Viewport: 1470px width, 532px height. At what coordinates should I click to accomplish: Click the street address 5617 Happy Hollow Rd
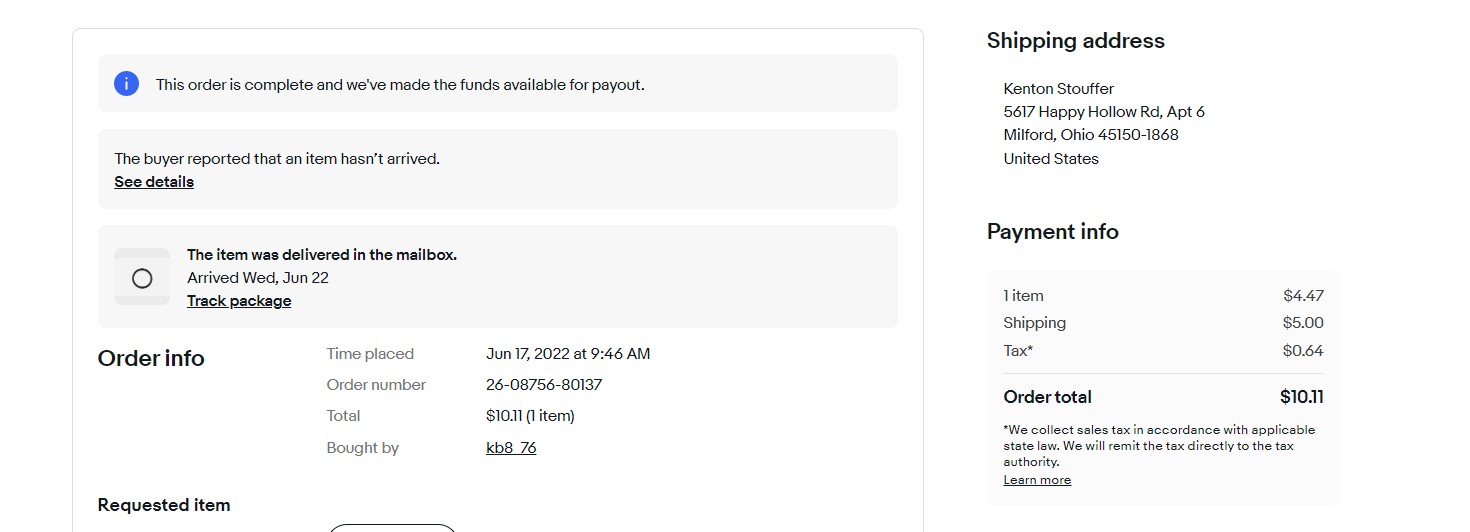(1104, 112)
